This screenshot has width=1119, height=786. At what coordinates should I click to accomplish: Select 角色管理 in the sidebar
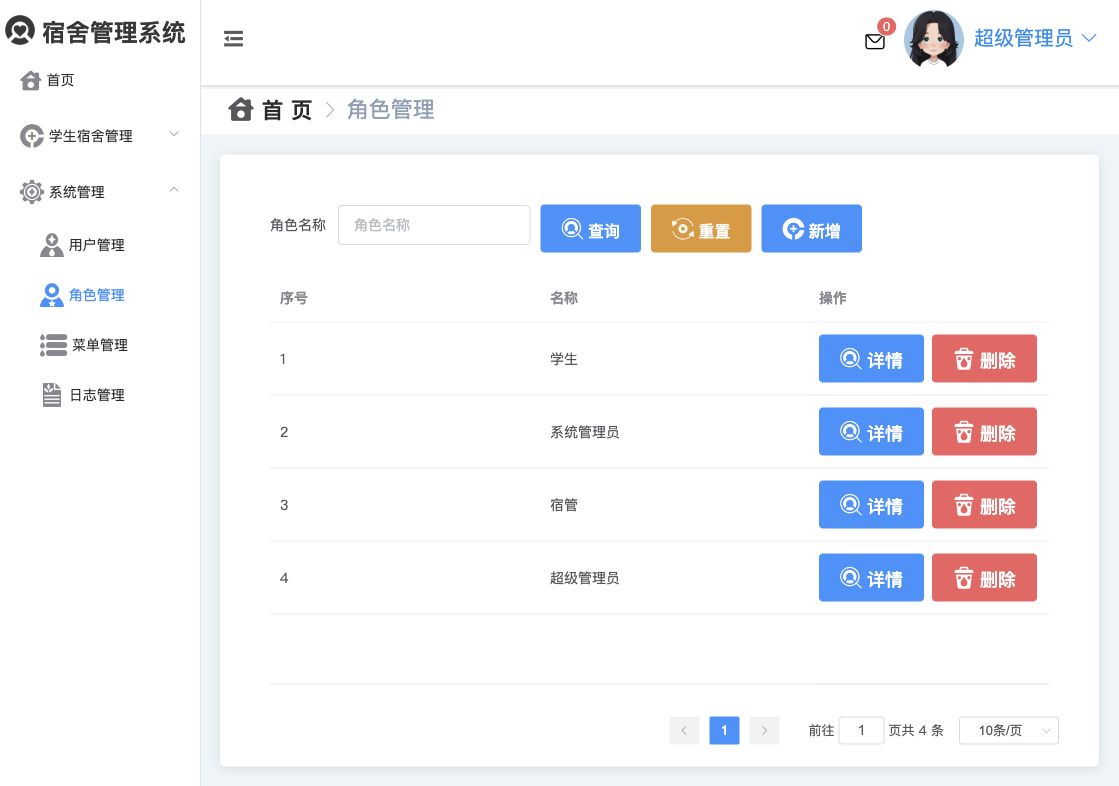96,295
